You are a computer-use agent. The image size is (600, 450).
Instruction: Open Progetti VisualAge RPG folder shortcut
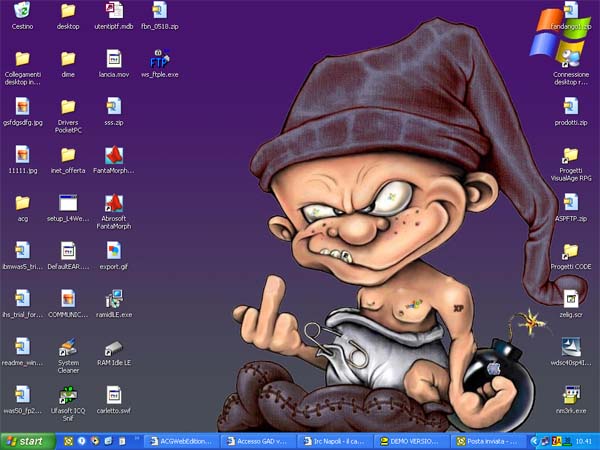point(571,155)
